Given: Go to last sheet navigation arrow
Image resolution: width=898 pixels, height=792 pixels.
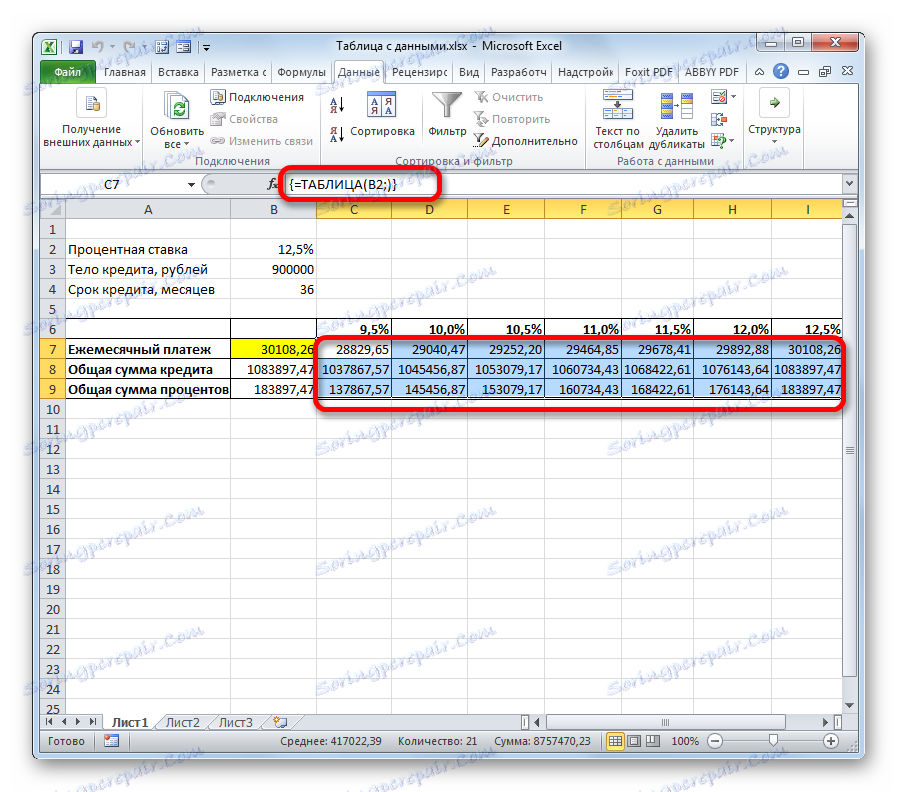Looking at the screenshot, I should (92, 722).
